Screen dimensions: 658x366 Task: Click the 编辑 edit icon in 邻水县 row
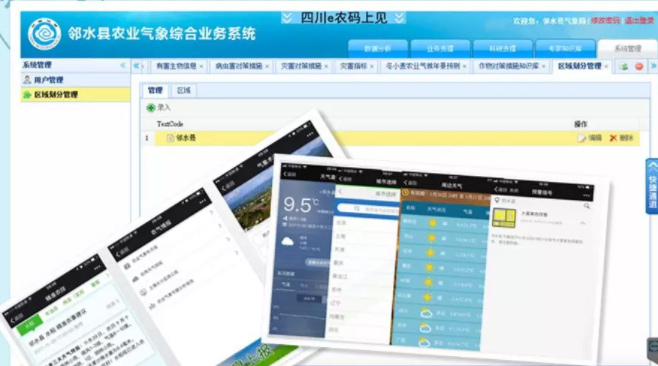pos(582,138)
